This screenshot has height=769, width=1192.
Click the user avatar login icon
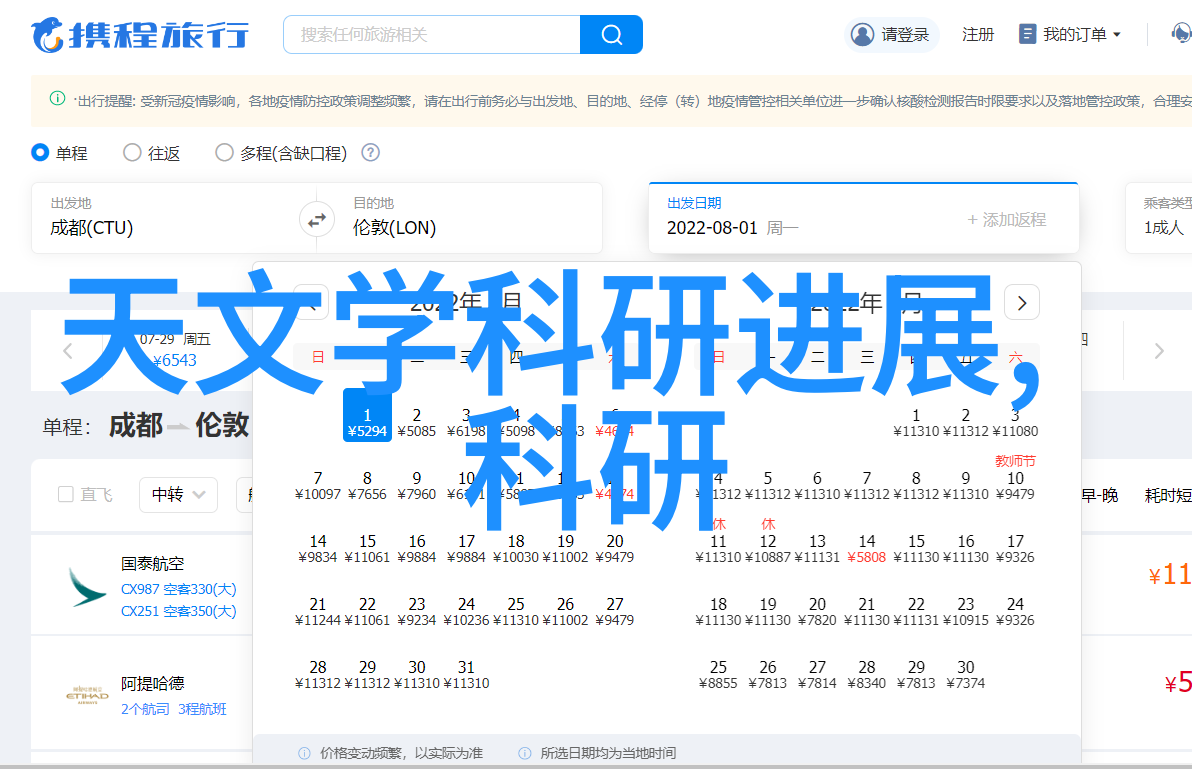point(862,34)
